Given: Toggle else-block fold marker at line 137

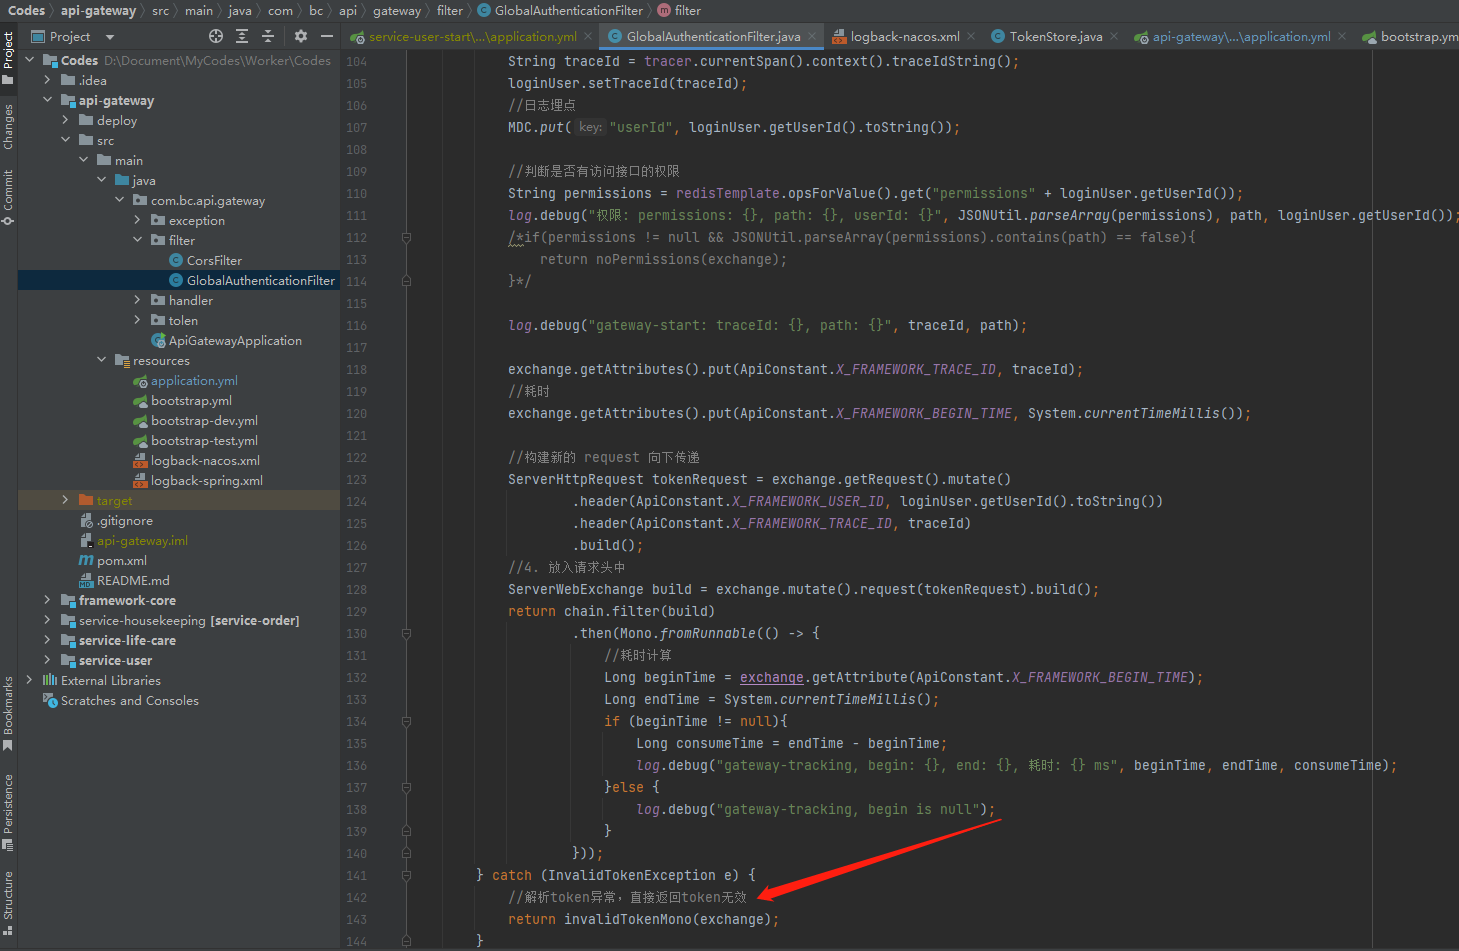Looking at the screenshot, I should coord(406,788).
